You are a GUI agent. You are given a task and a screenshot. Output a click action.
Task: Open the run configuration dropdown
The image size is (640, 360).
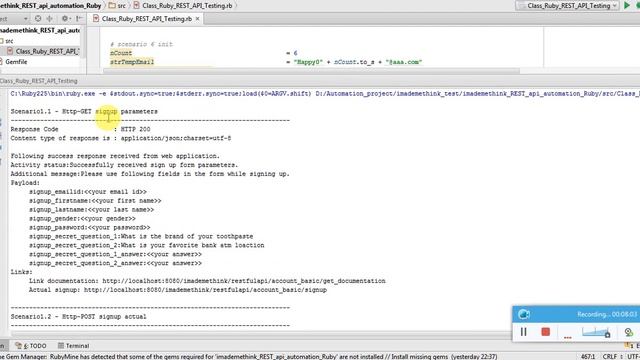(568, 6)
